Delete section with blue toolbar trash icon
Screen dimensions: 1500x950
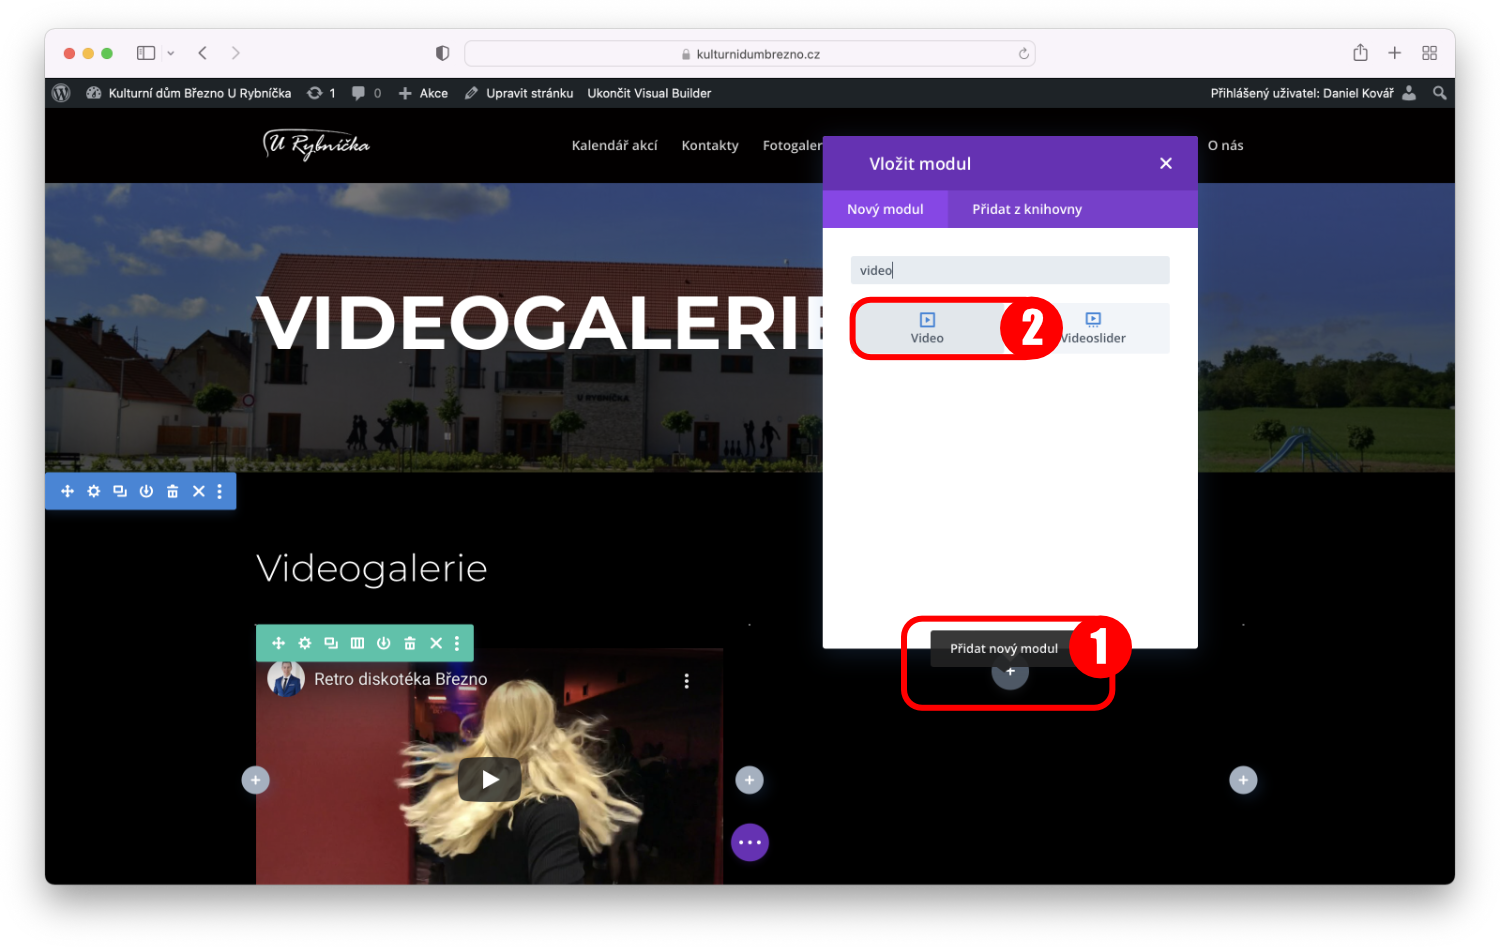point(172,491)
